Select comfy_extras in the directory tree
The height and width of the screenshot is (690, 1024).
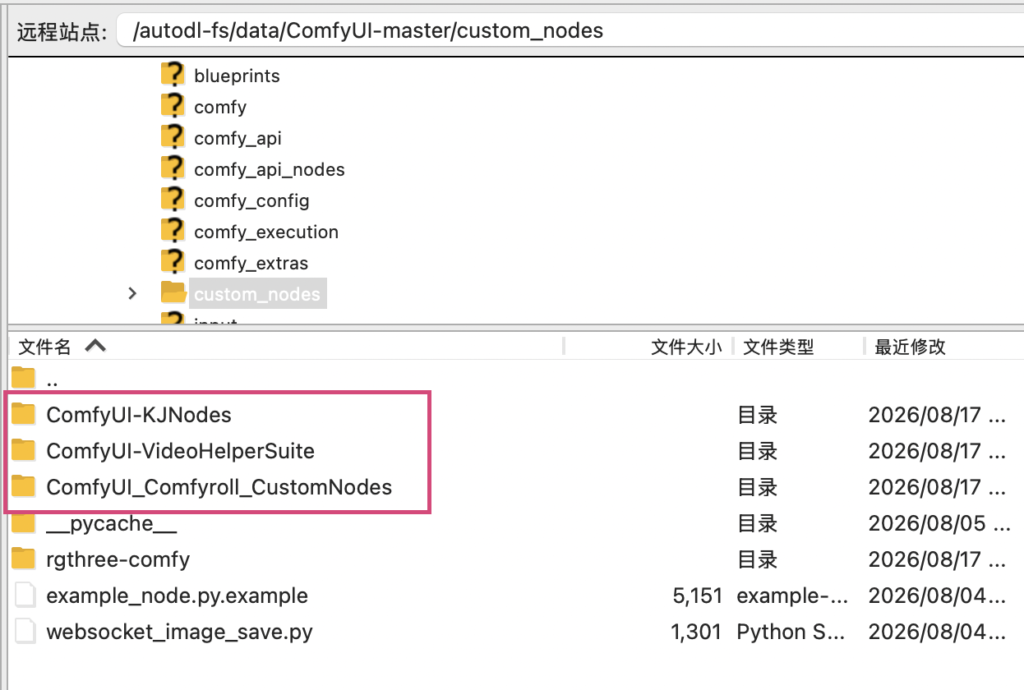[x=251, y=263]
